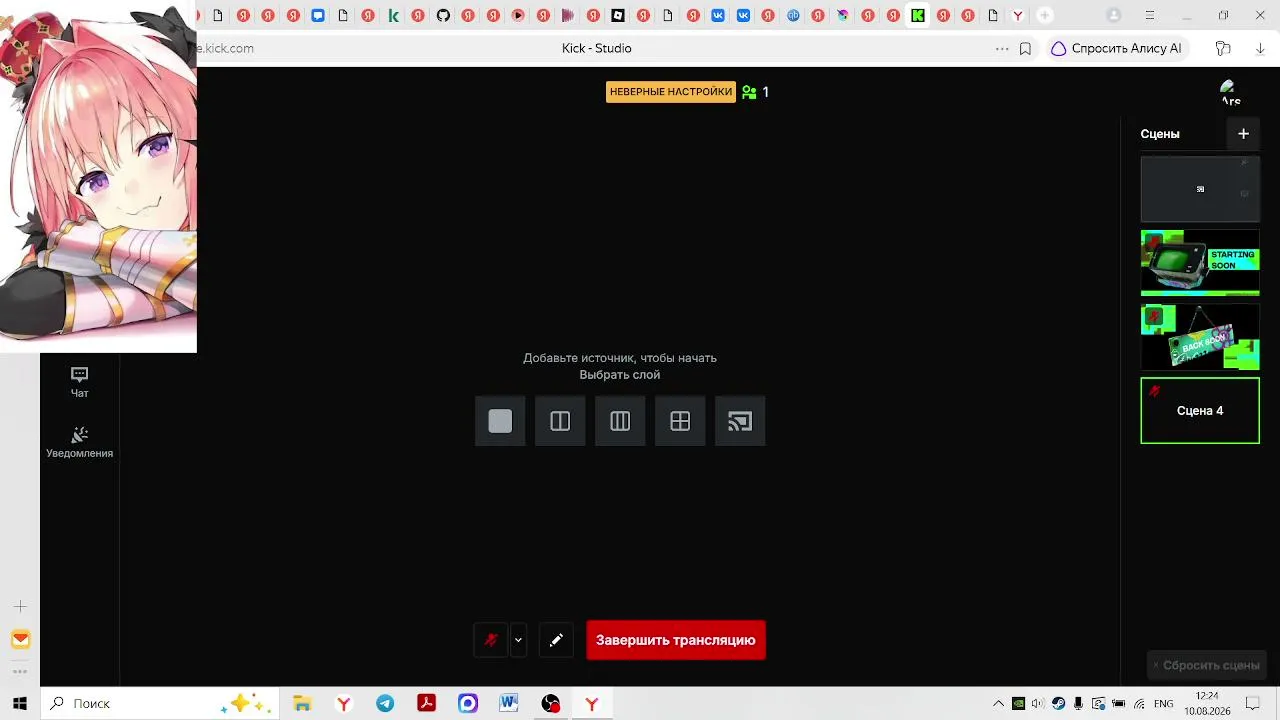Click the red Завершить трансляцию button
1280x720 pixels.
click(676, 640)
